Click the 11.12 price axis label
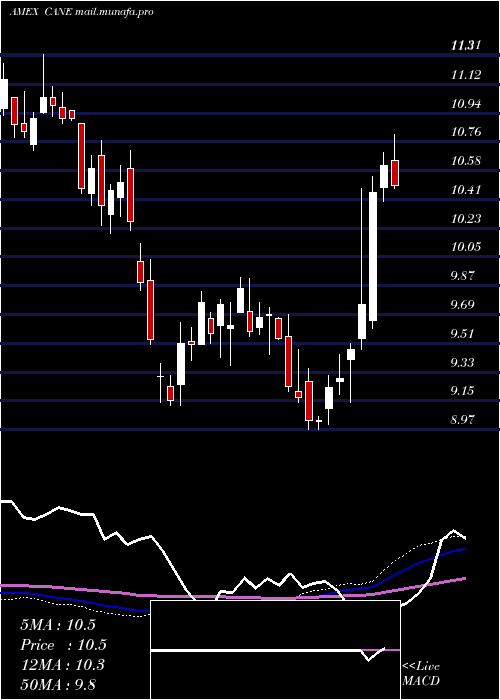 tap(466, 75)
